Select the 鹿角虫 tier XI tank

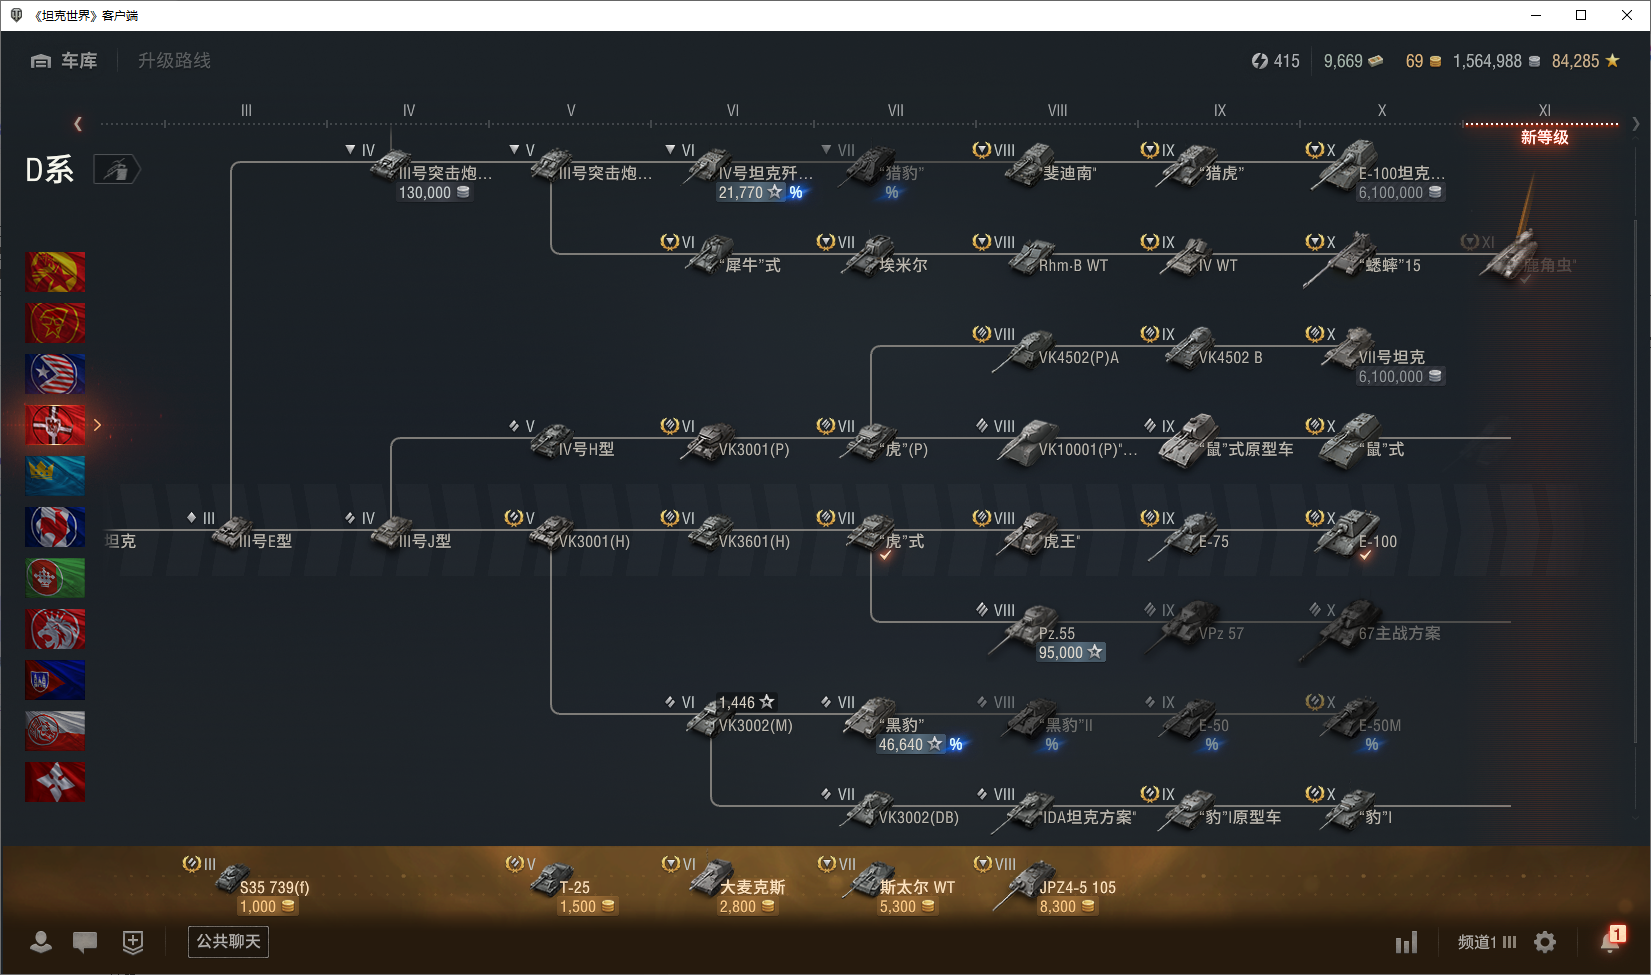click(x=1525, y=258)
